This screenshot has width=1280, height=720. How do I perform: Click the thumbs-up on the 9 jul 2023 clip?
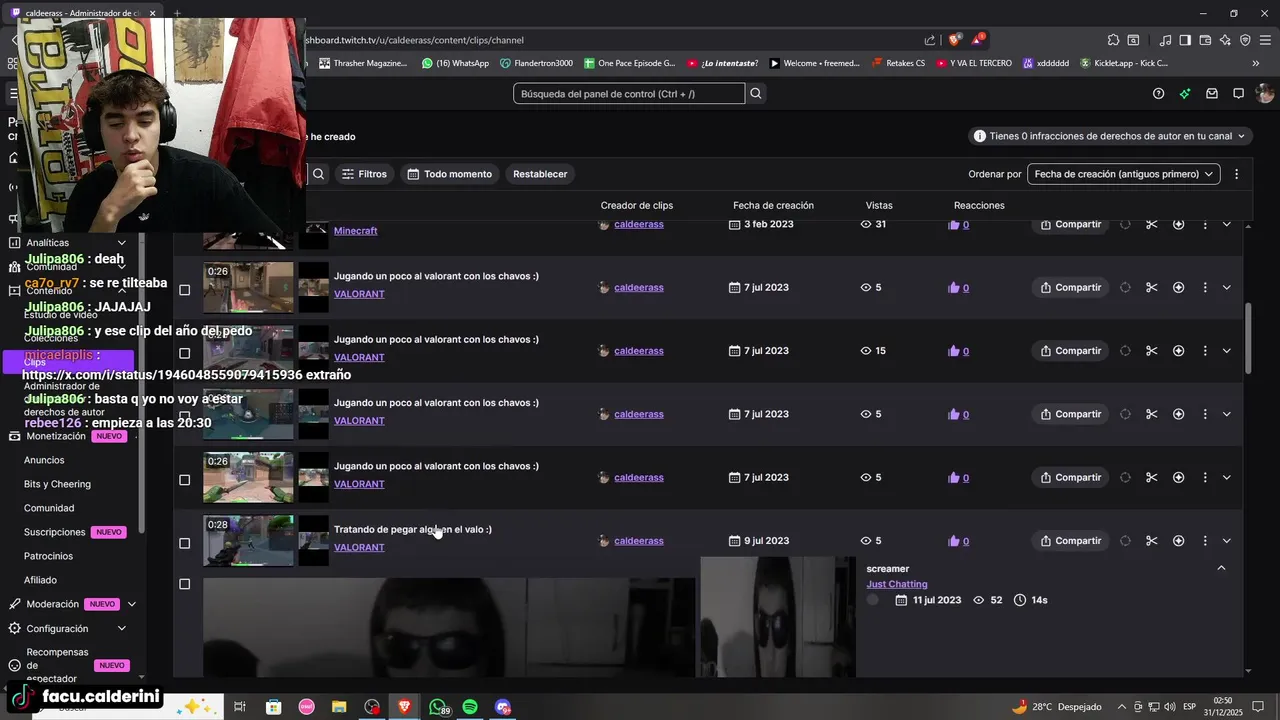point(954,541)
